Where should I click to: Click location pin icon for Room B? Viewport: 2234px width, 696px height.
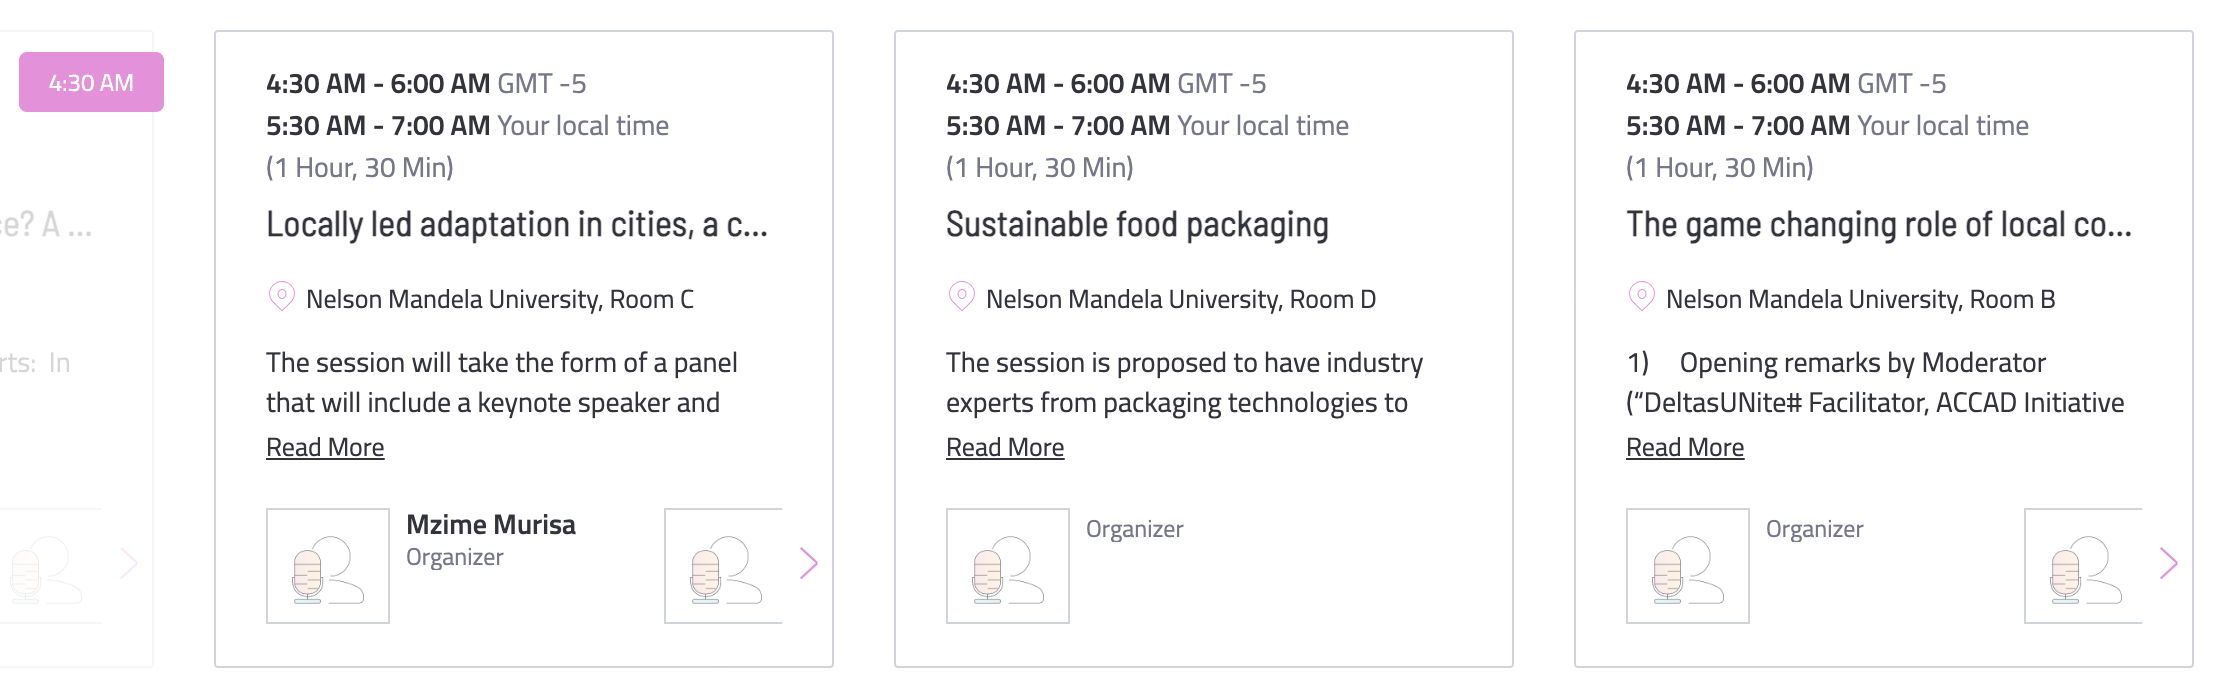click(1642, 297)
